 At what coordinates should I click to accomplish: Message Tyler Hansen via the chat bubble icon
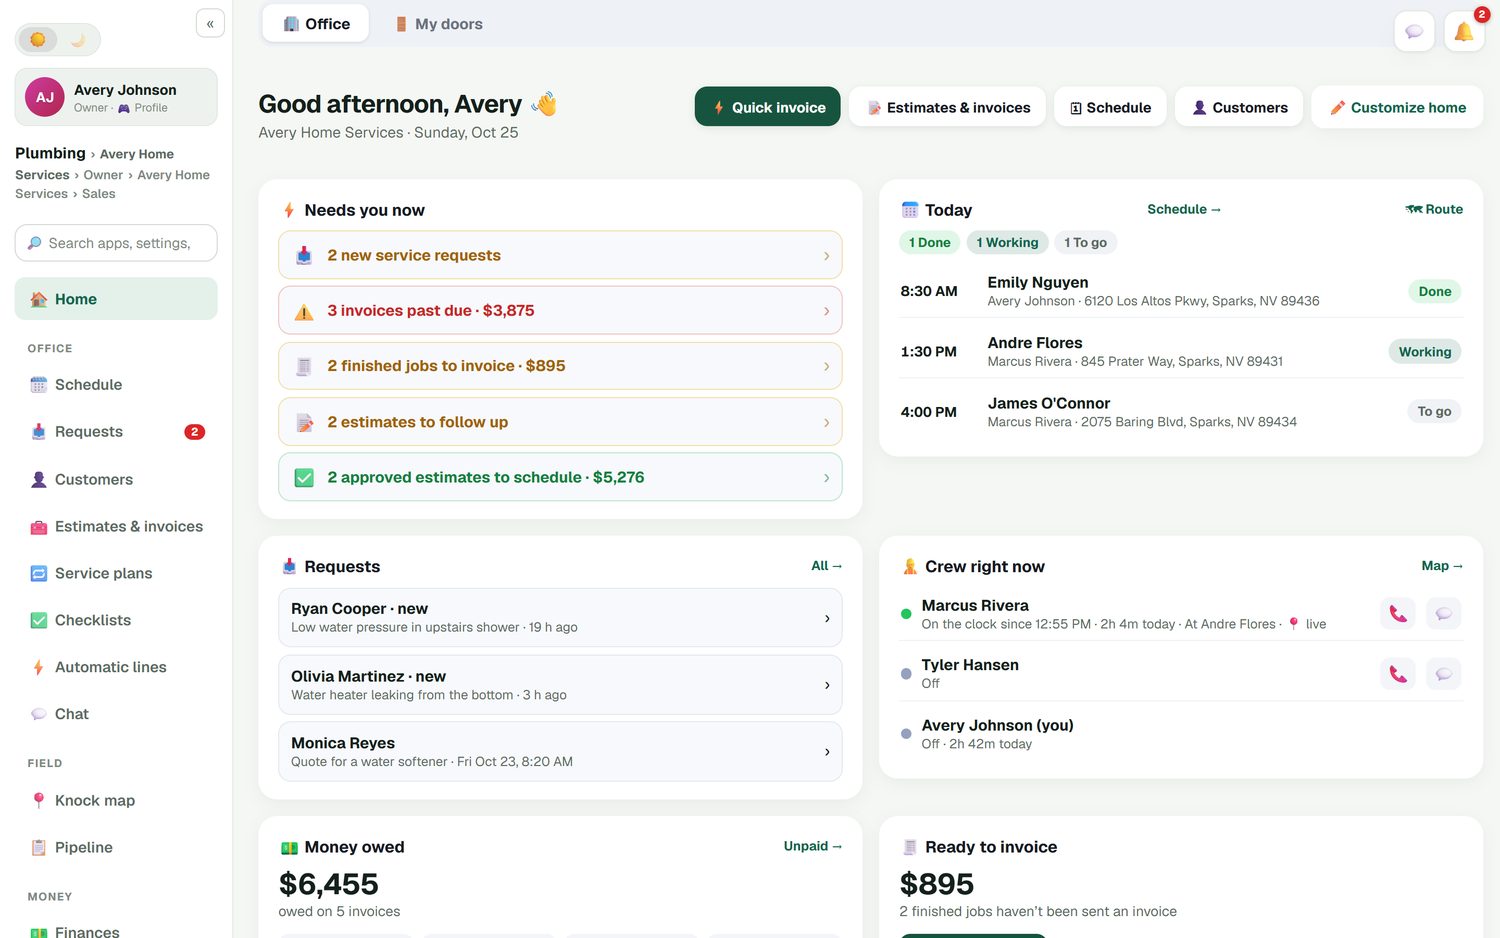click(x=1444, y=674)
